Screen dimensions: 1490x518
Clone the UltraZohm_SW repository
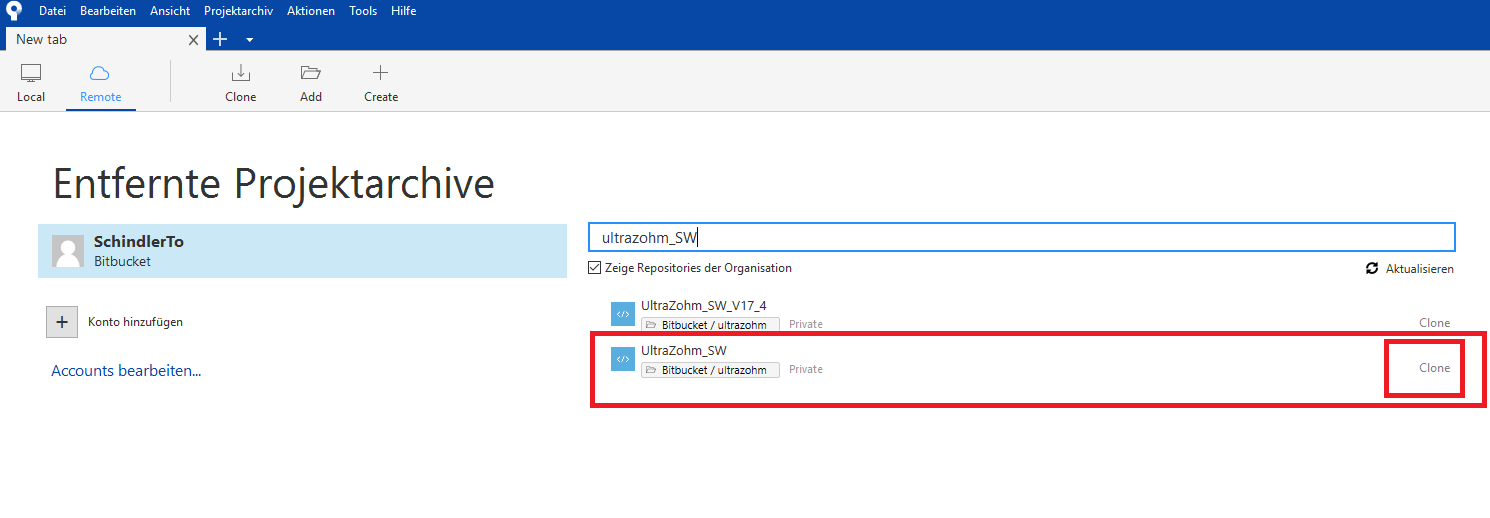1434,368
